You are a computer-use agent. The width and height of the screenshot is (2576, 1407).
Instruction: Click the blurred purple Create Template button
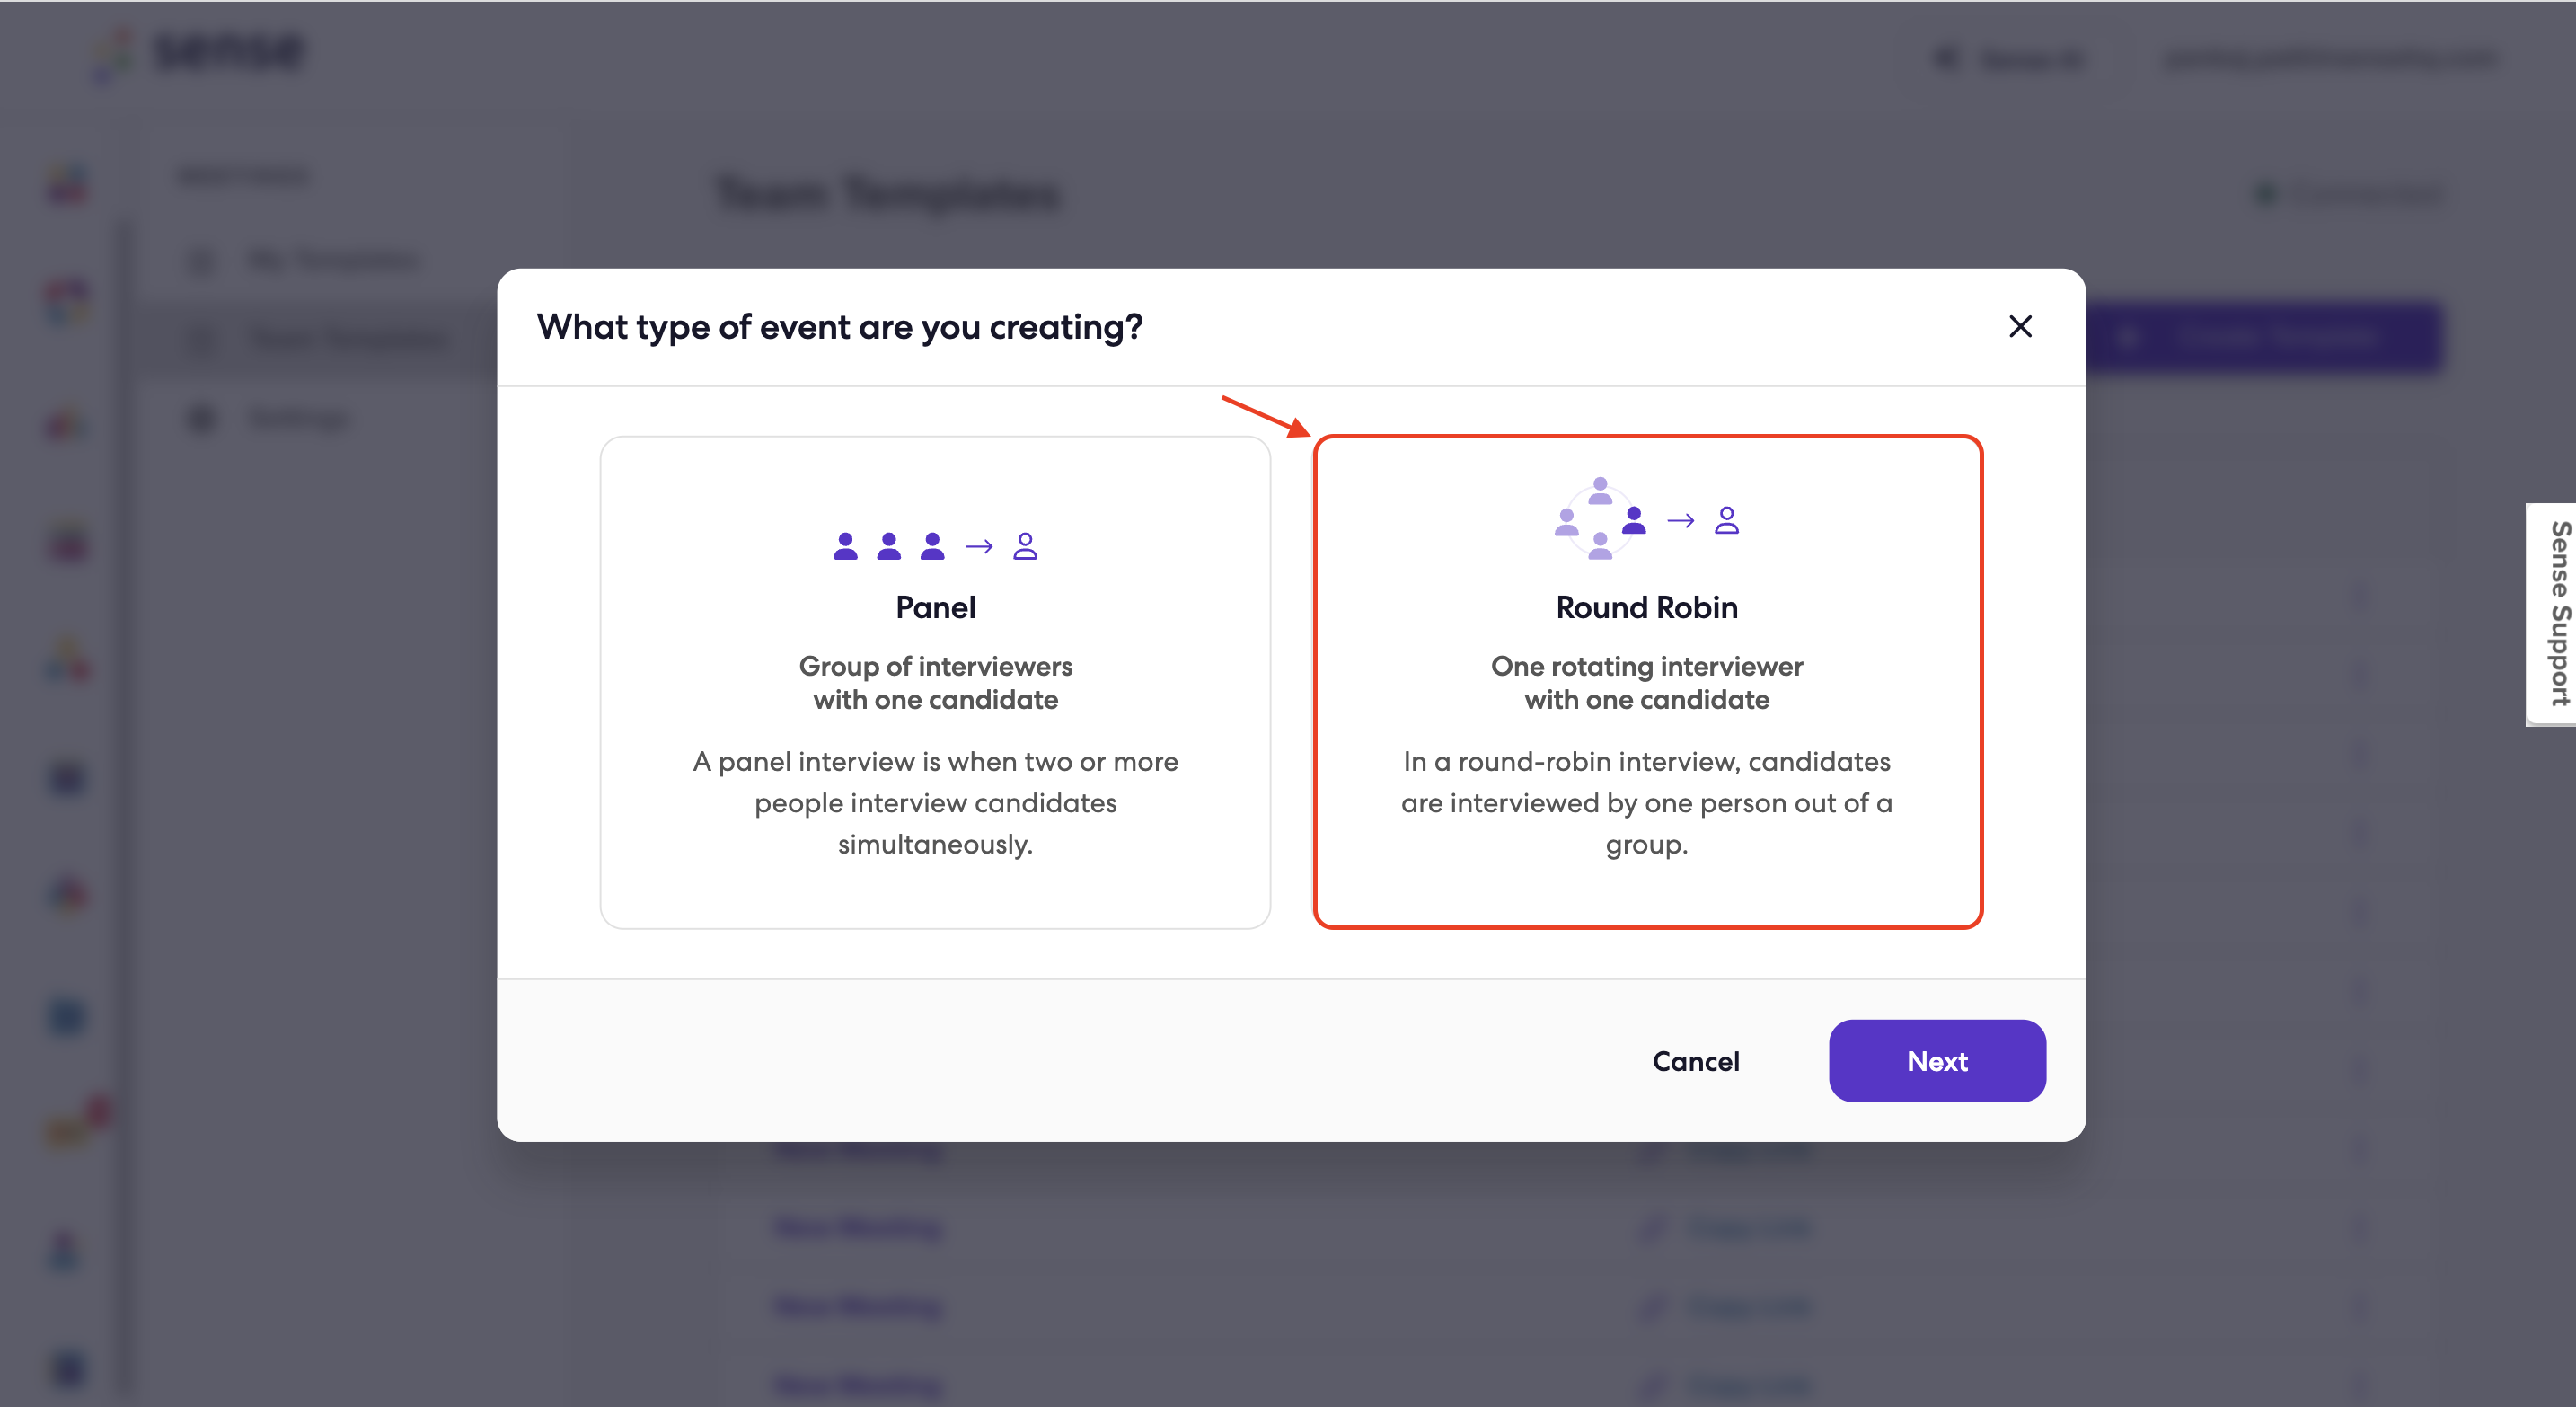tap(2264, 338)
